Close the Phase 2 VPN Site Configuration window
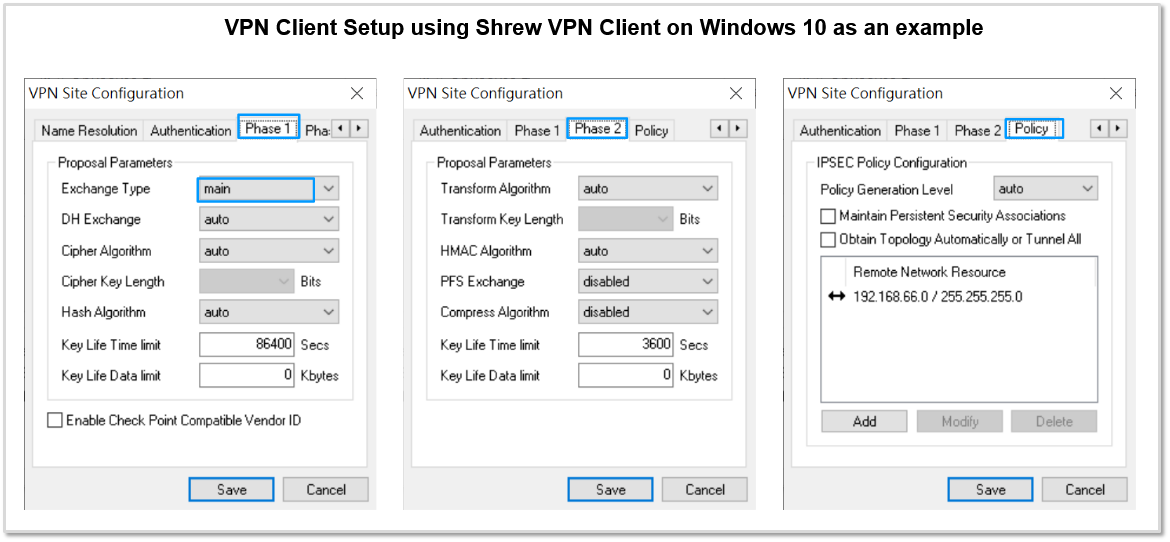 [x=736, y=93]
